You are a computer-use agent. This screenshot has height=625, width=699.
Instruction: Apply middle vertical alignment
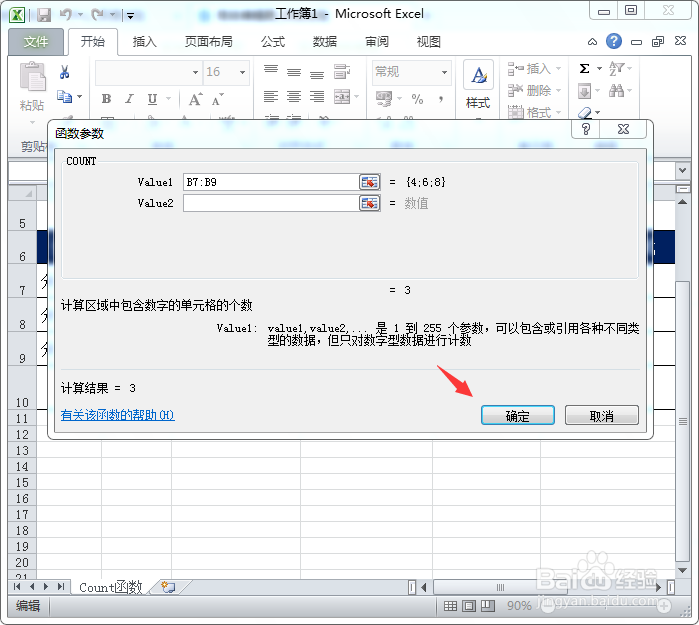pyautogui.click(x=294, y=72)
